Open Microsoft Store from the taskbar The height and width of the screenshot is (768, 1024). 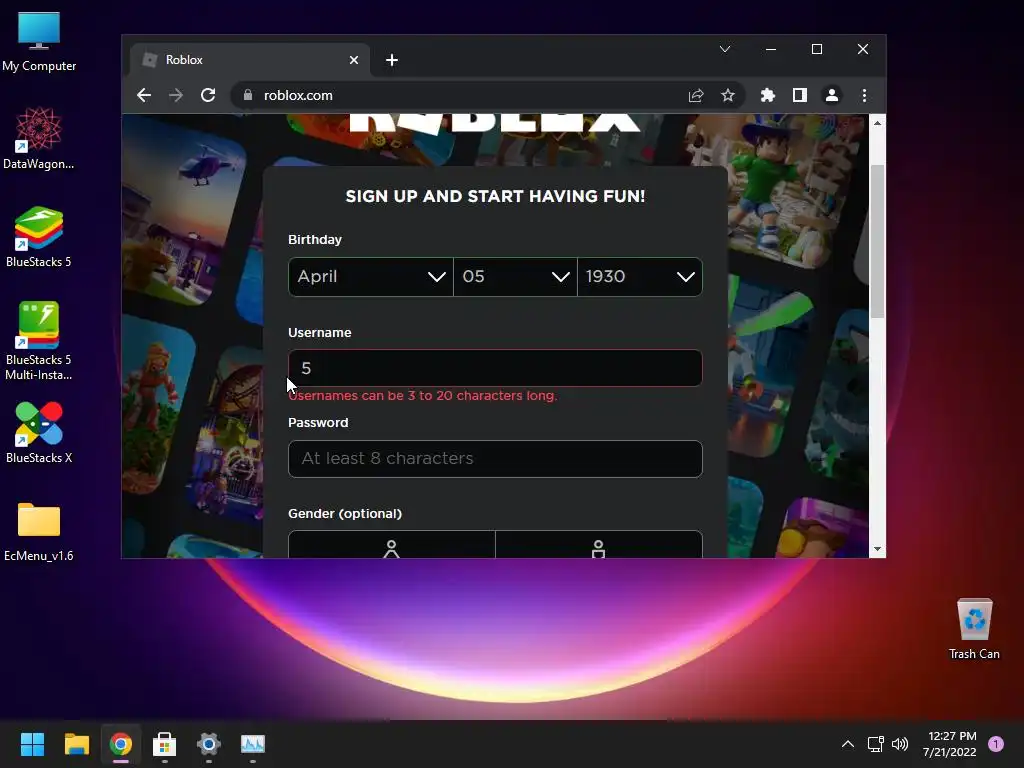(165, 744)
